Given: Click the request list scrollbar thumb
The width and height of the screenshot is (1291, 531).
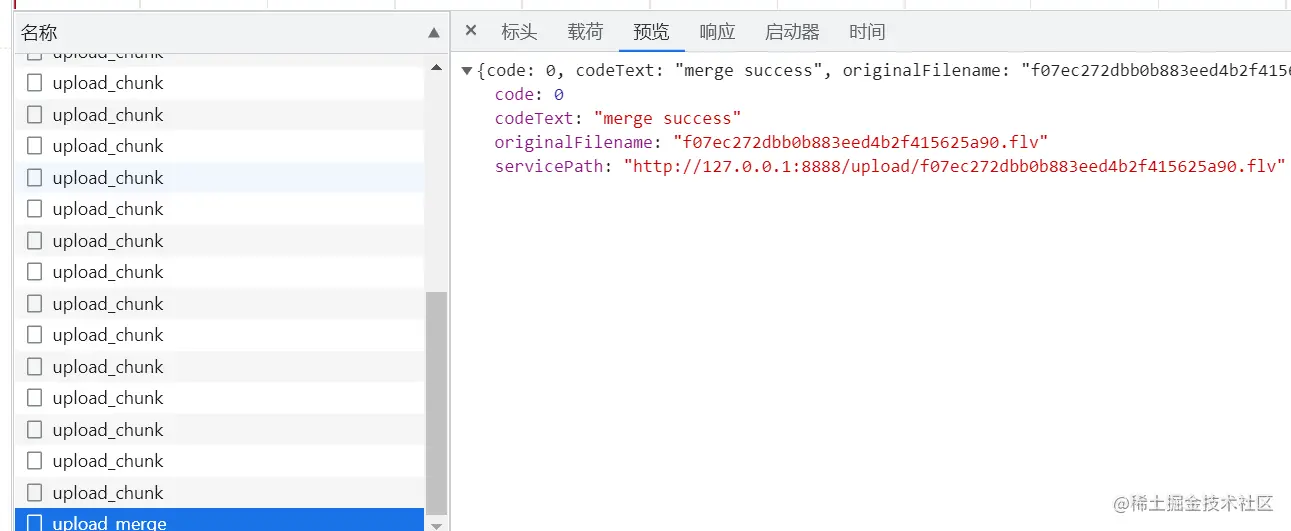Looking at the screenshot, I should point(436,403).
